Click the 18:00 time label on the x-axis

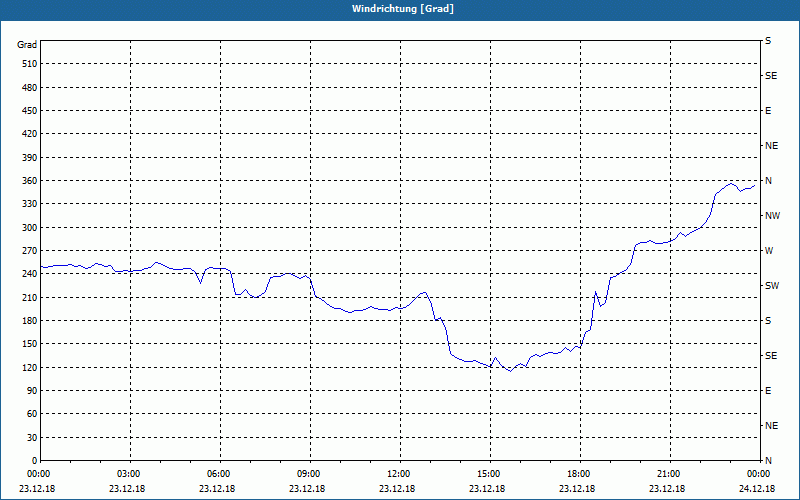click(x=581, y=474)
